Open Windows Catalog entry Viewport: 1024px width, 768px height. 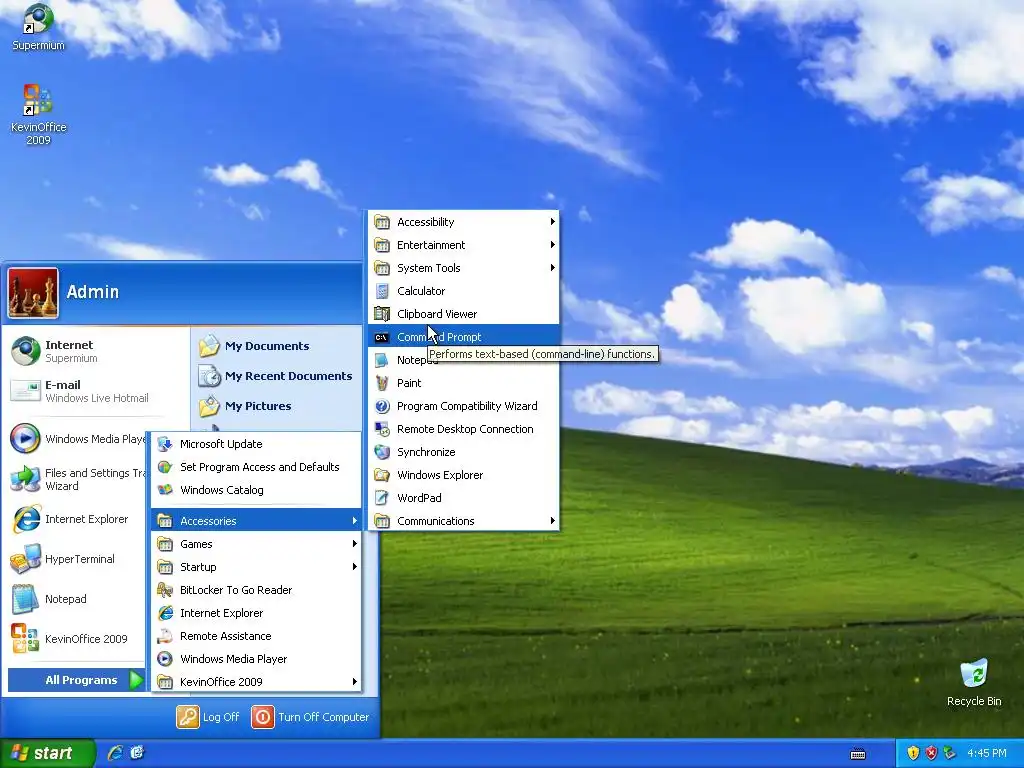click(x=256, y=490)
